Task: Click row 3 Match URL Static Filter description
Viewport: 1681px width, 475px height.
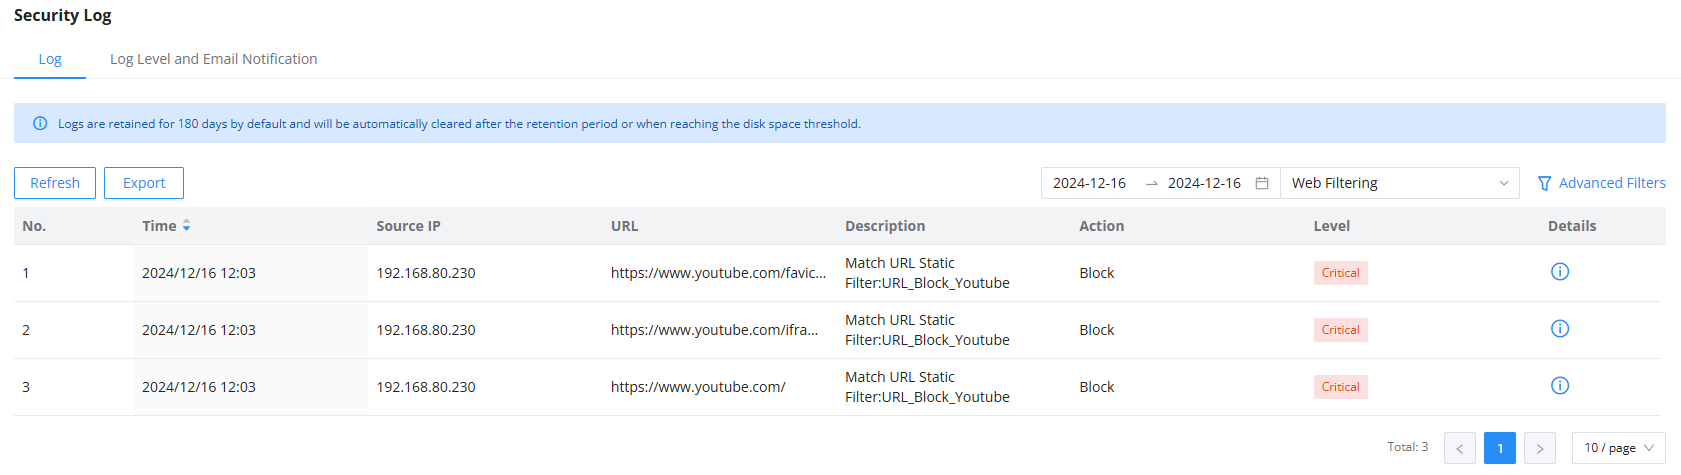Action: pyautogui.click(x=927, y=387)
